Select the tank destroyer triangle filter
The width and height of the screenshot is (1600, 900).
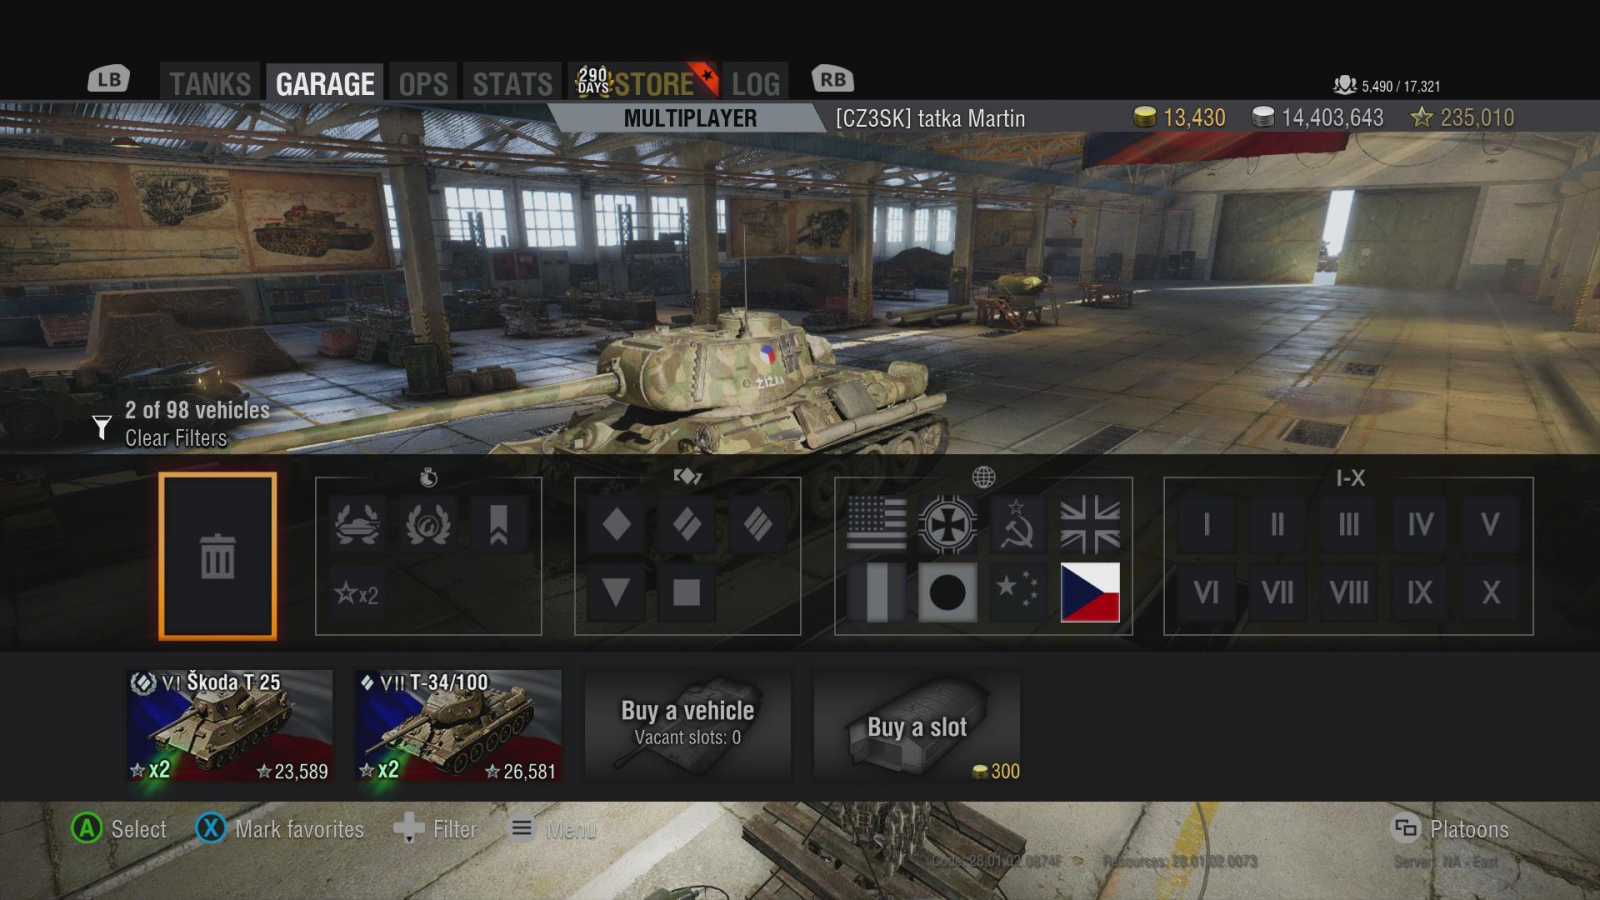(617, 592)
